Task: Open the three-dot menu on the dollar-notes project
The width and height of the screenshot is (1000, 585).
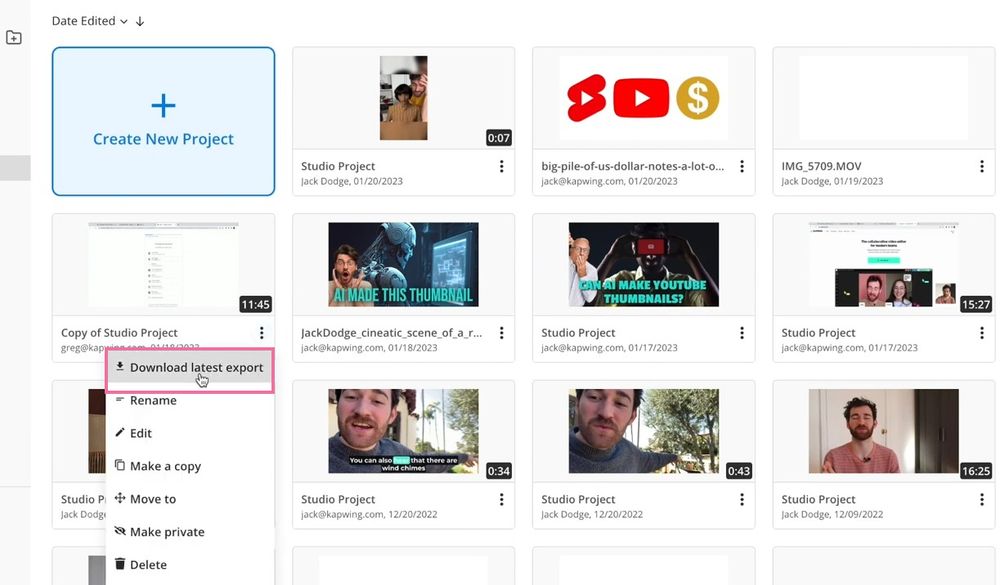Action: [741, 166]
